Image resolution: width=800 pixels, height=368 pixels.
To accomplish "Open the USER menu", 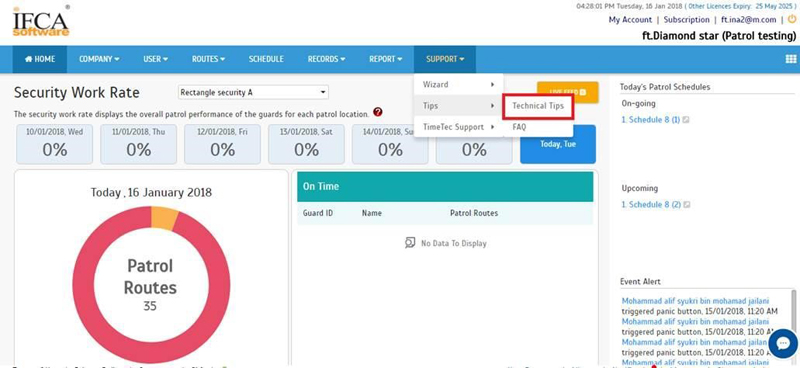I will pos(155,59).
